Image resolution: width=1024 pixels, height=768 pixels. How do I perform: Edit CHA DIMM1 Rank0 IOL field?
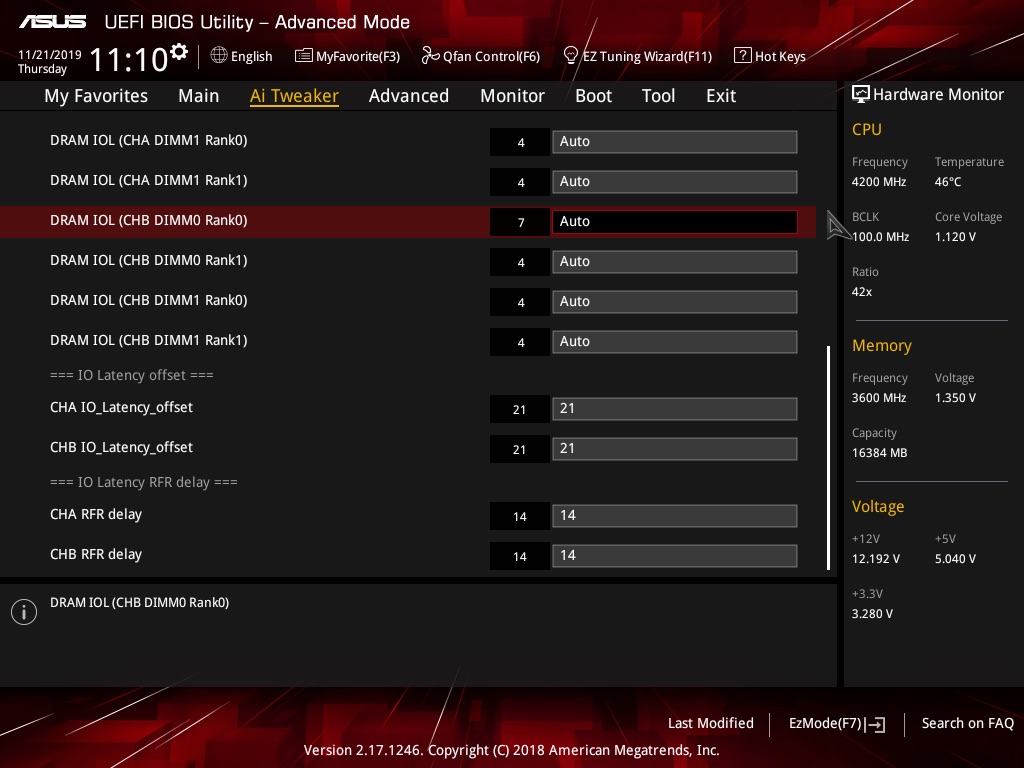(x=675, y=142)
